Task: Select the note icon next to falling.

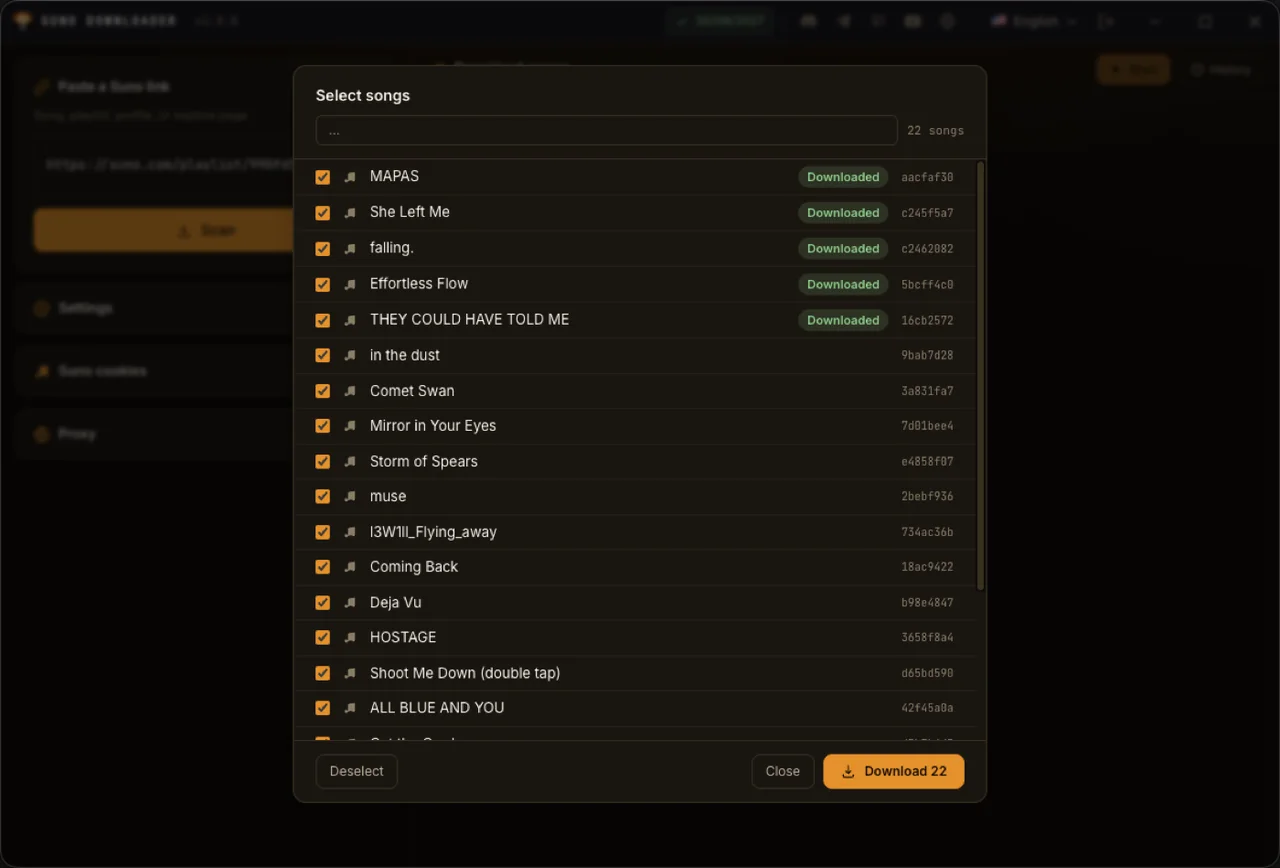Action: point(350,249)
